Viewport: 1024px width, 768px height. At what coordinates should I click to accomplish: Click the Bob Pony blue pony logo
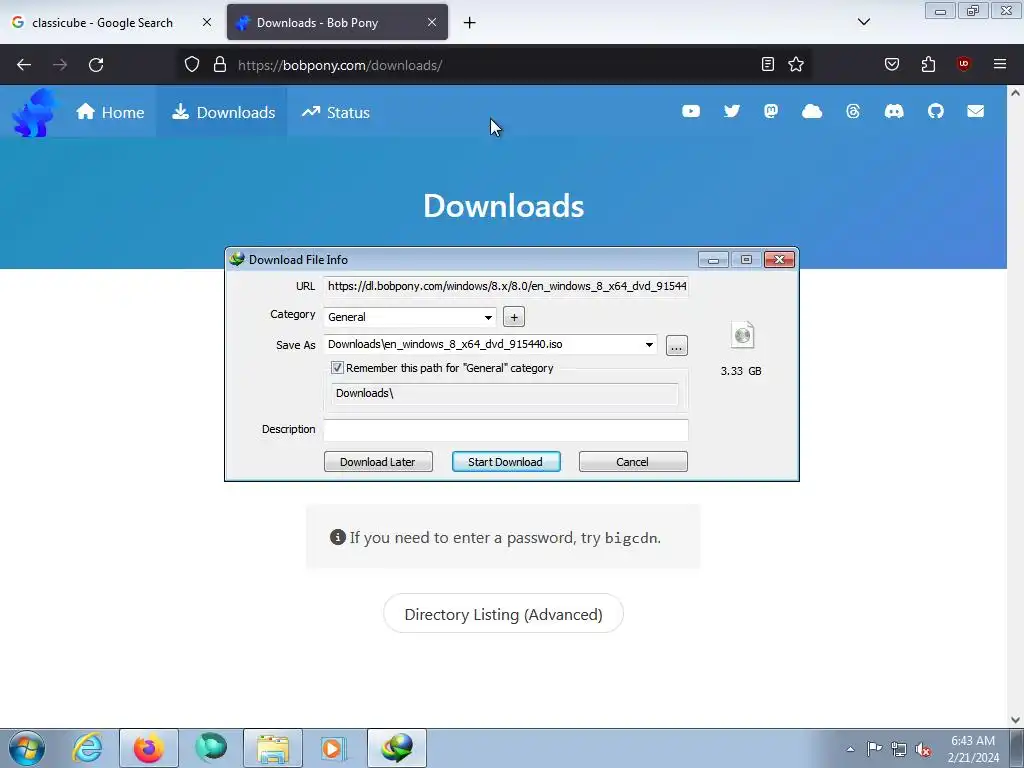pos(34,113)
